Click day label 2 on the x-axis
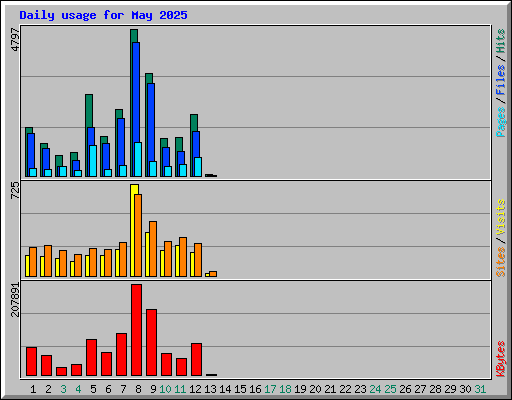The height and width of the screenshot is (400, 512). coord(48,389)
